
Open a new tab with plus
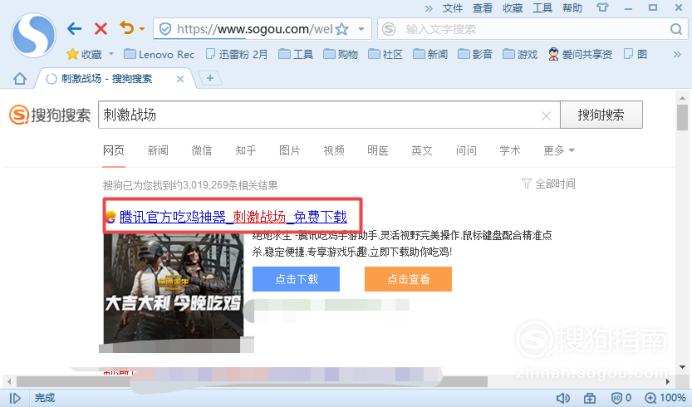click(x=210, y=79)
